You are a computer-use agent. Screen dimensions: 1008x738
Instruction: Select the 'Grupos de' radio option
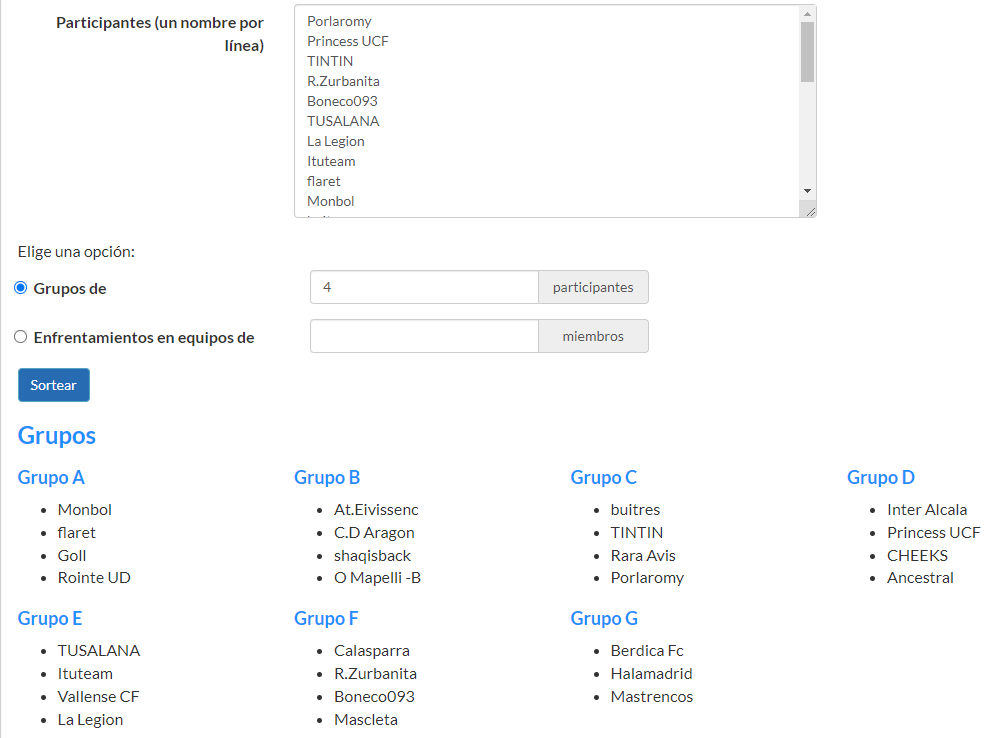[x=21, y=288]
